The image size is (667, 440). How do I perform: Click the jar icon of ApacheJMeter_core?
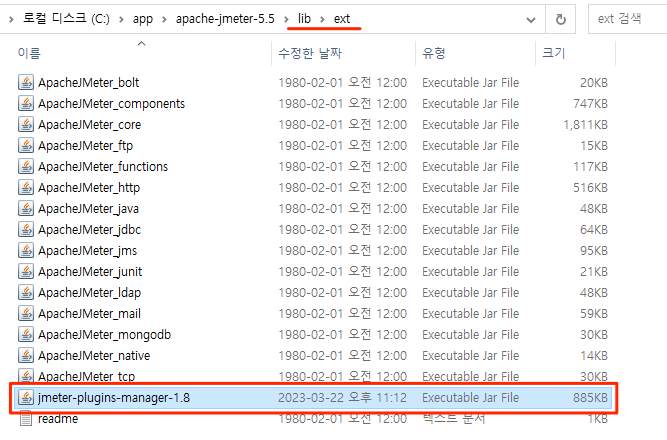click(x=26, y=124)
